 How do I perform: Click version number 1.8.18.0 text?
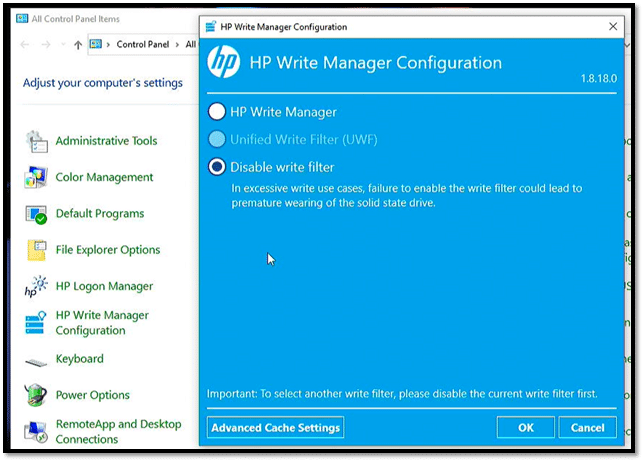coord(598,78)
